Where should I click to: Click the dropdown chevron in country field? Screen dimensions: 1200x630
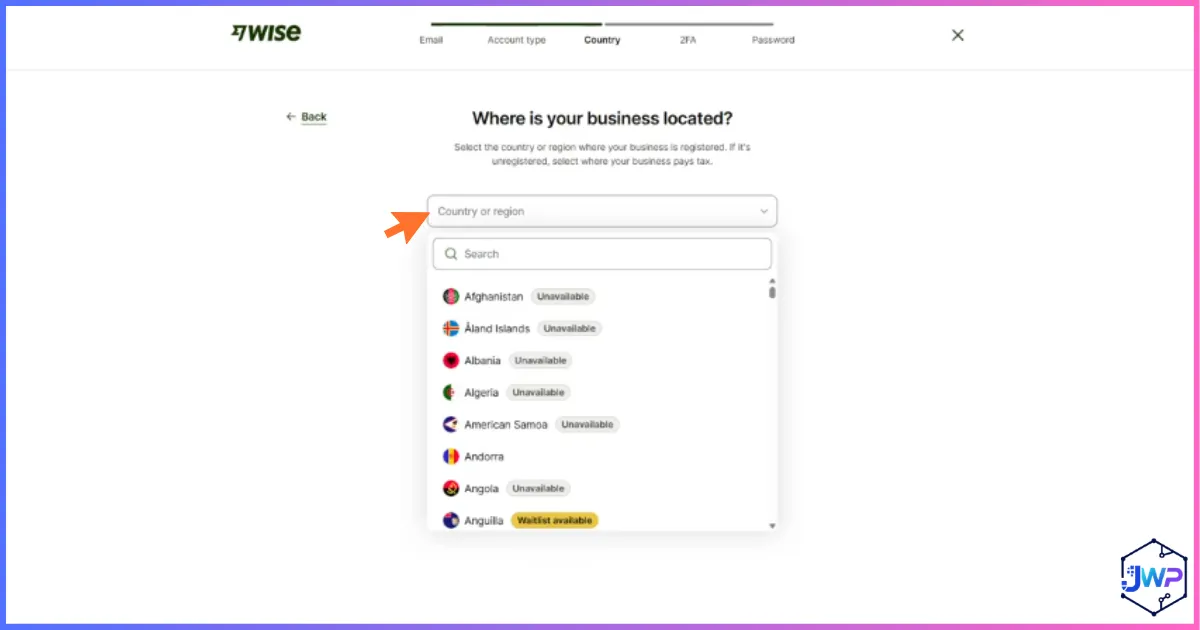[x=763, y=211]
